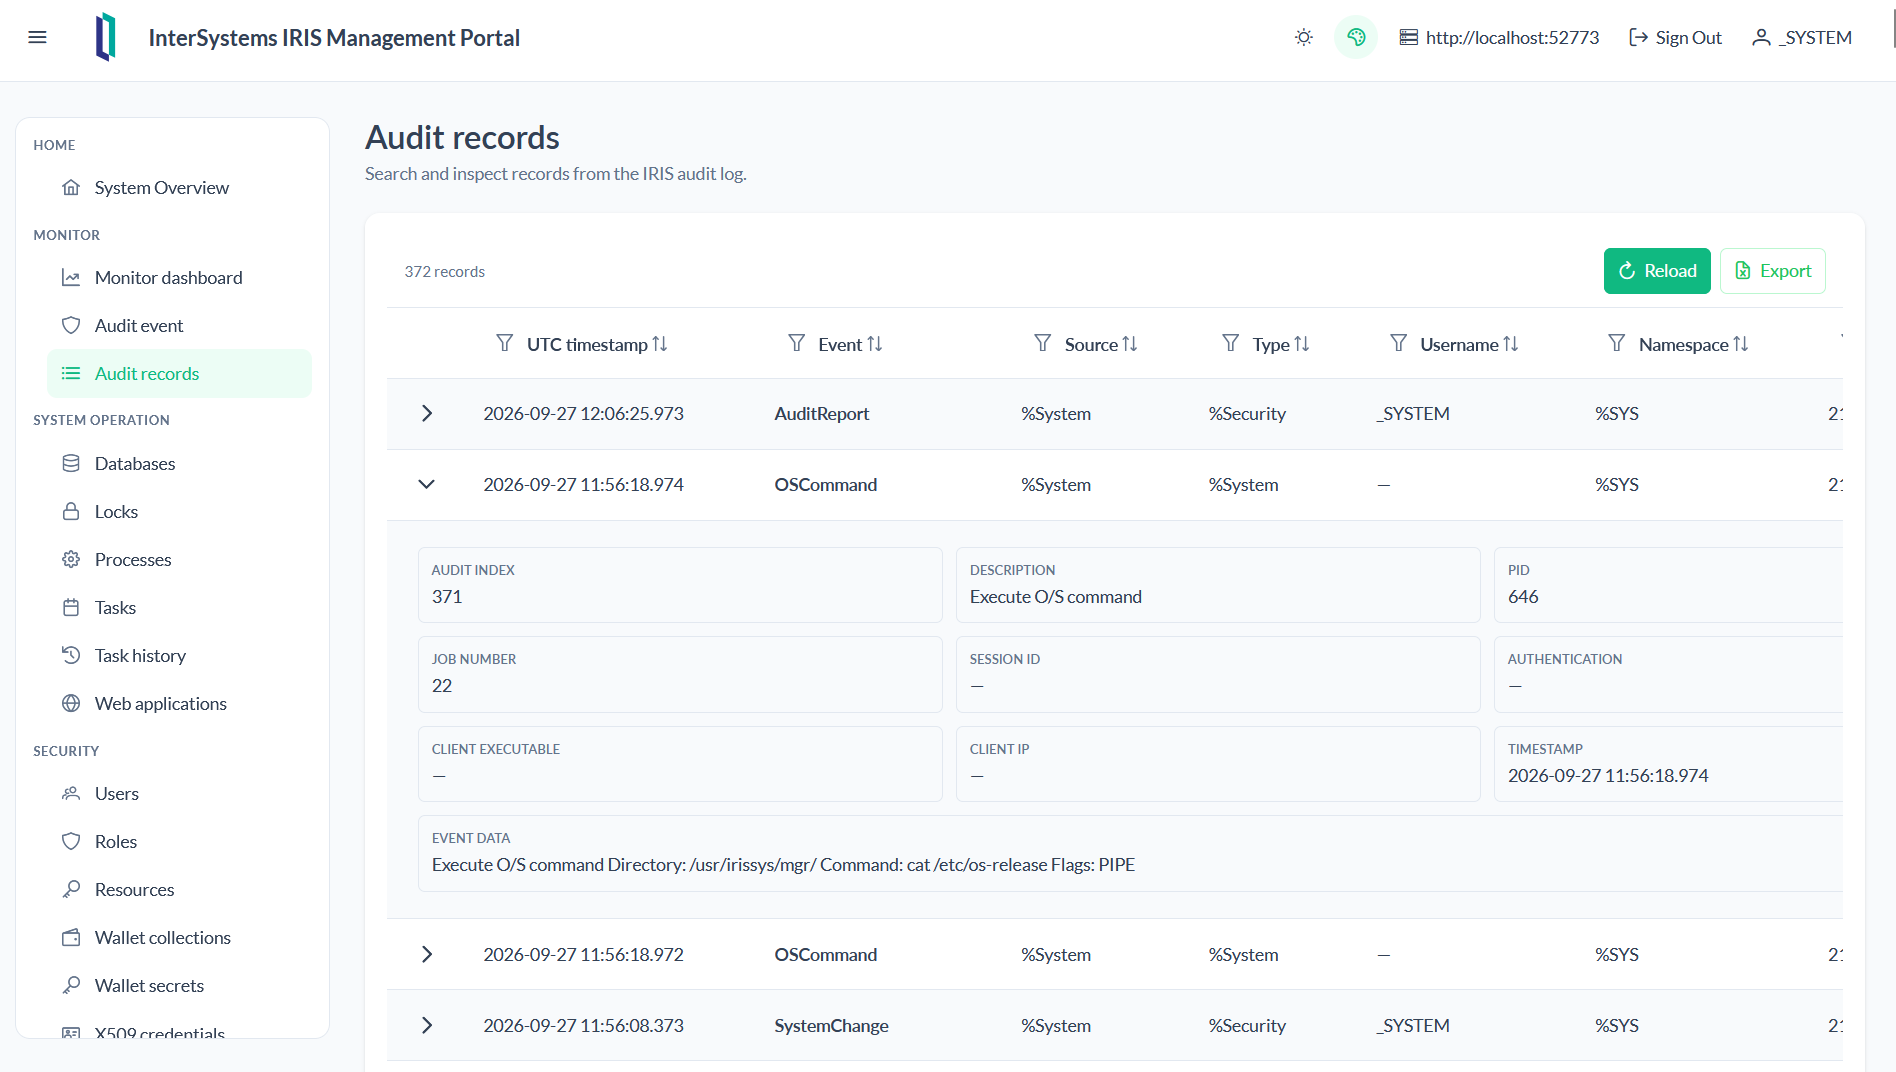The image size is (1896, 1072).
Task: Open the Databases page
Action: click(179, 464)
